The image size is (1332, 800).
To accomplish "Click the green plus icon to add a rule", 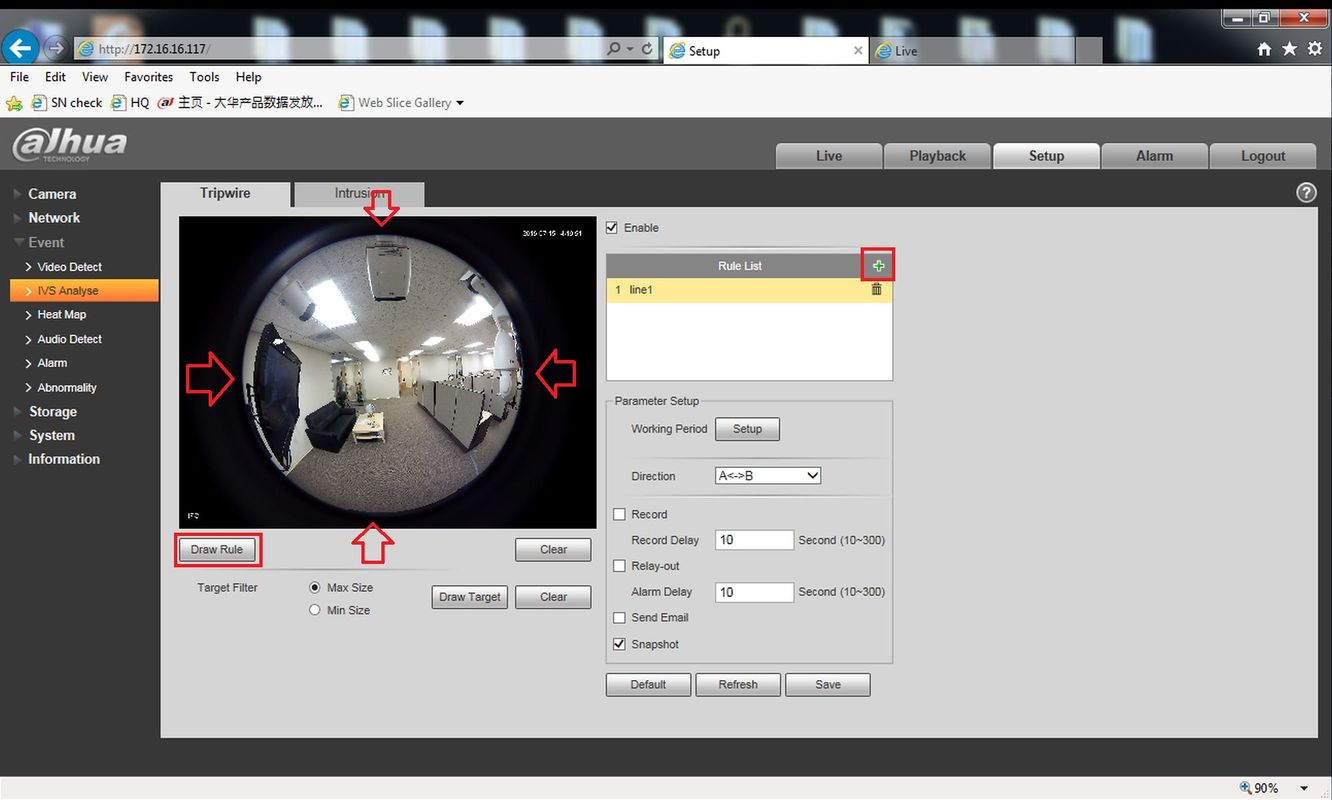I will click(878, 266).
